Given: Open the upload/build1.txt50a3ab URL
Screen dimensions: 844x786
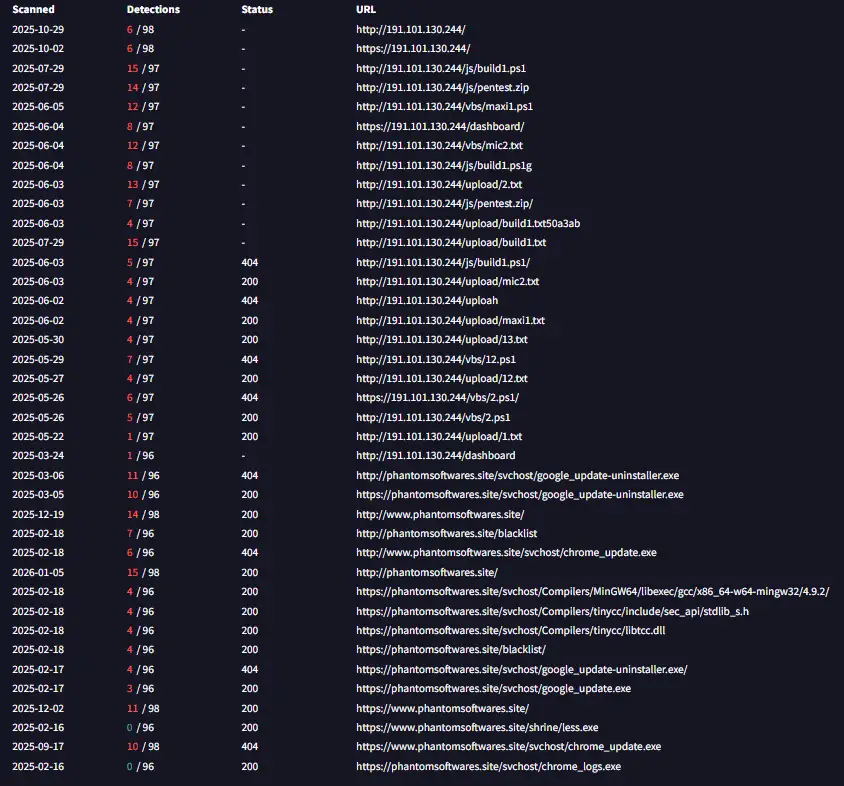Looking at the screenshot, I should (x=467, y=223).
